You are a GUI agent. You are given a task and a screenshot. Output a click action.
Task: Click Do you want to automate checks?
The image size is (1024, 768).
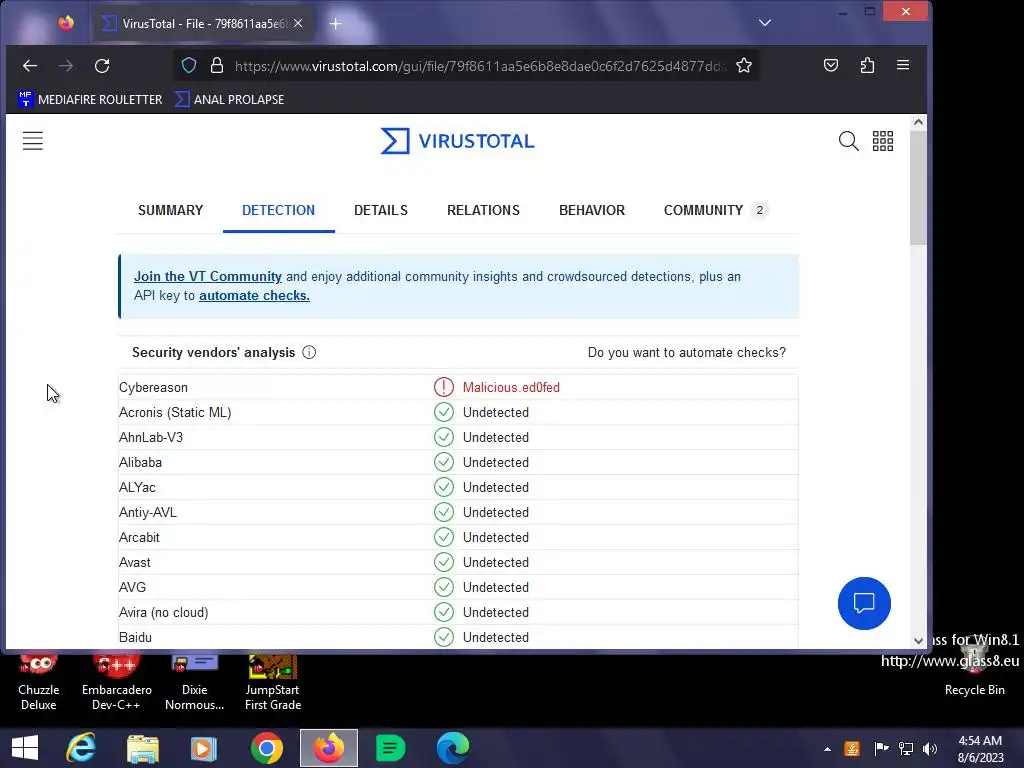coord(687,353)
